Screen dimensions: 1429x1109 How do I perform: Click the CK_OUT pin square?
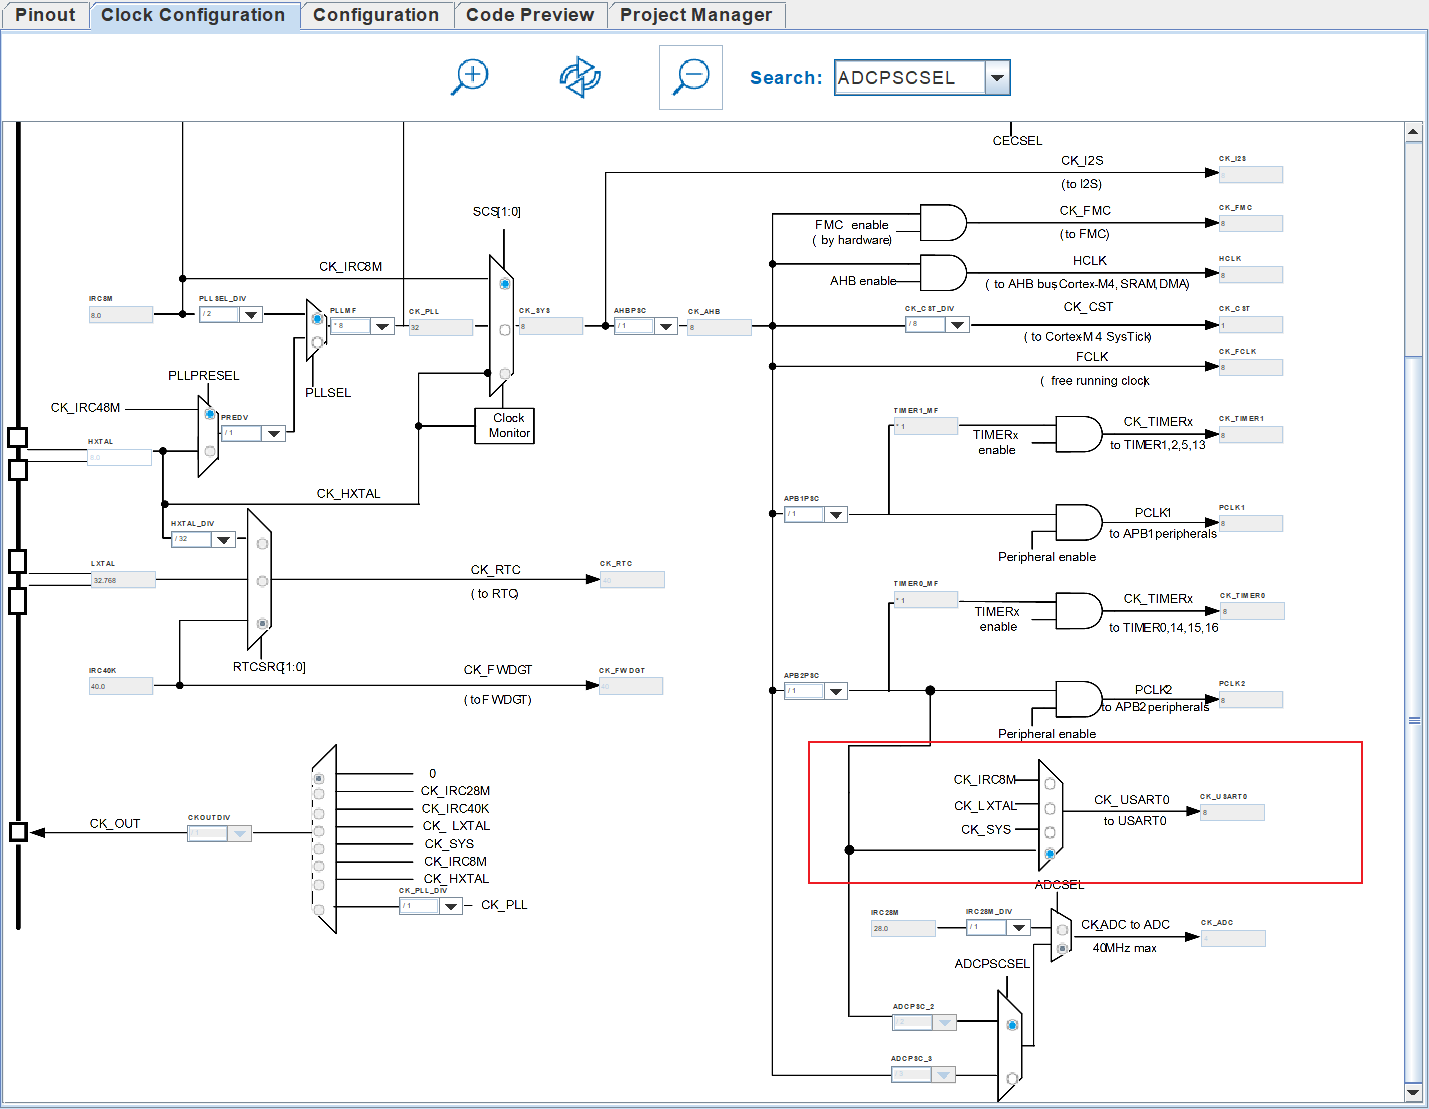coord(17,831)
